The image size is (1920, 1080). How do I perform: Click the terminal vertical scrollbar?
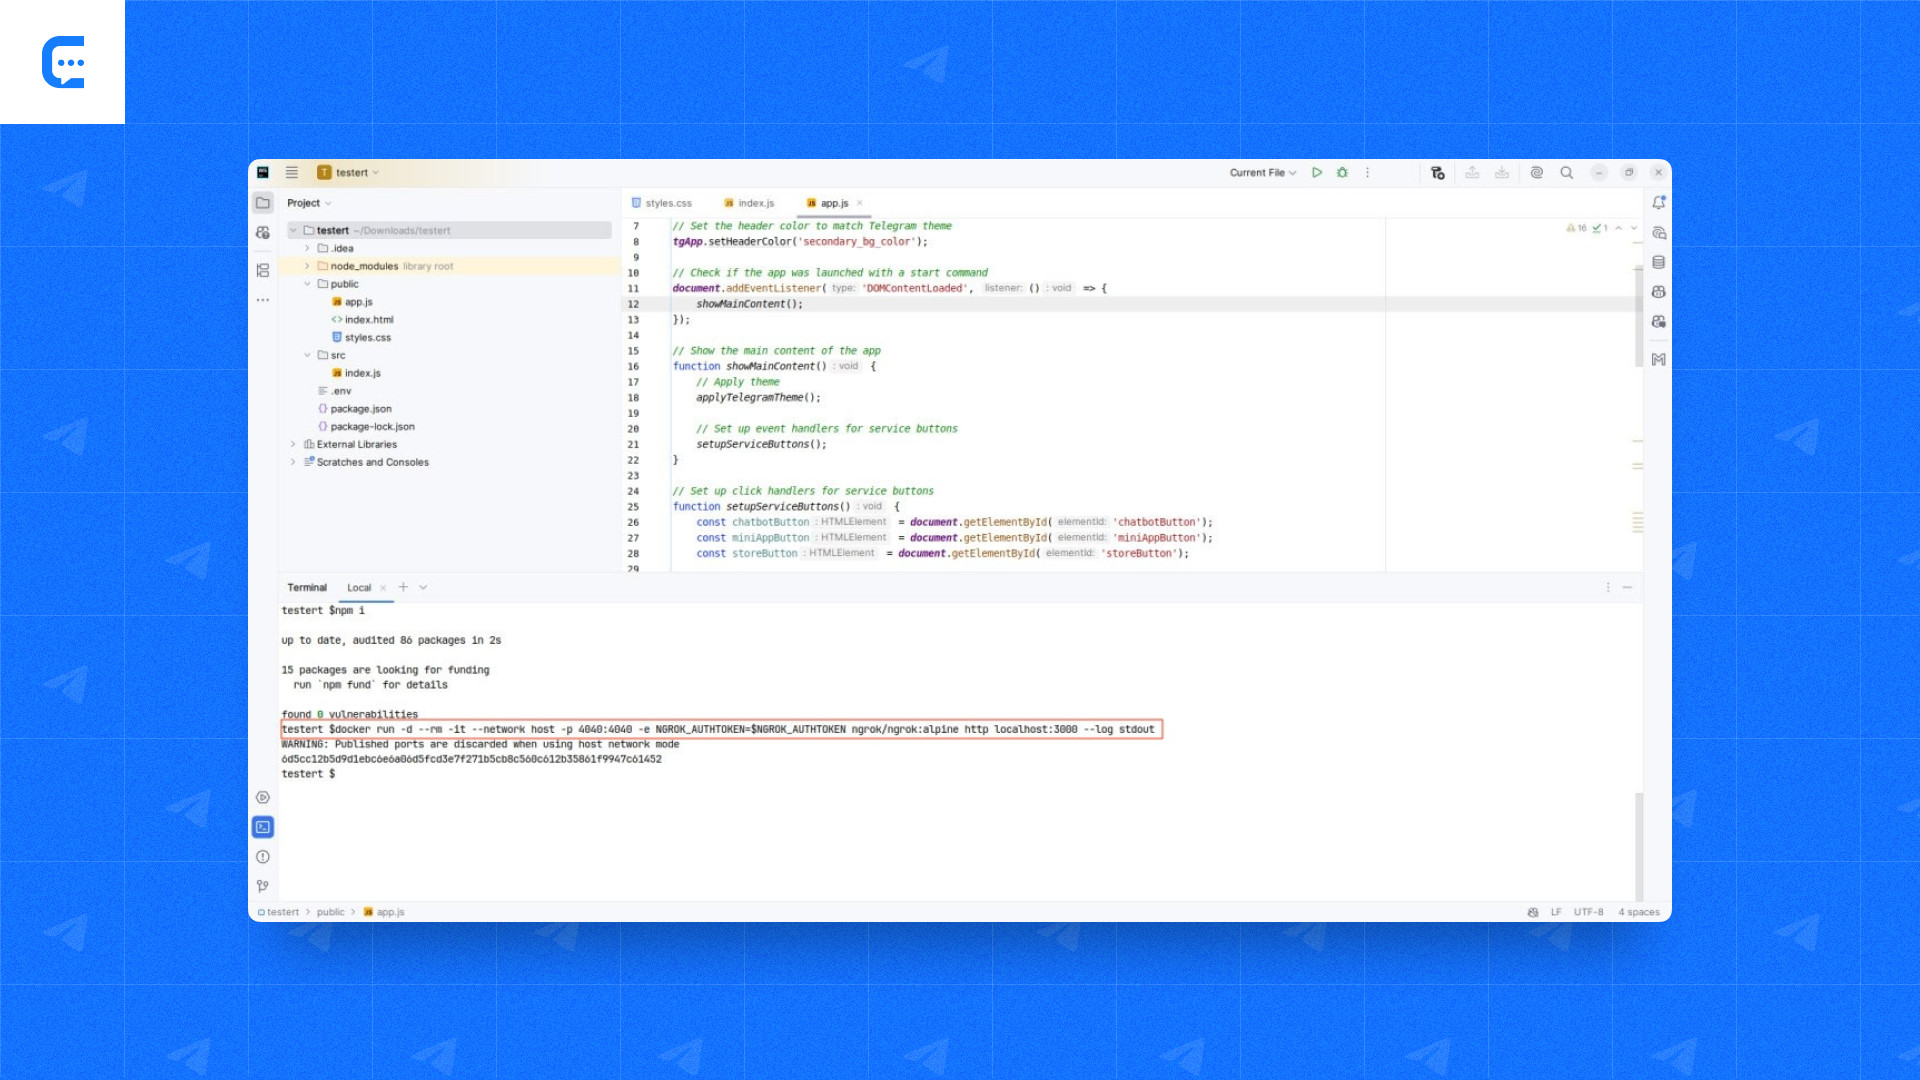pos(1638,846)
